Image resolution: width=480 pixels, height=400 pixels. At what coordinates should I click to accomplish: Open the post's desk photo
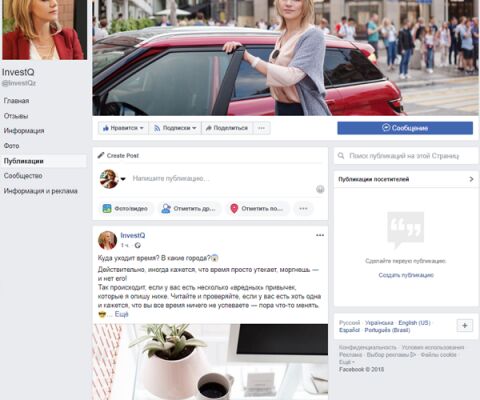(x=210, y=362)
